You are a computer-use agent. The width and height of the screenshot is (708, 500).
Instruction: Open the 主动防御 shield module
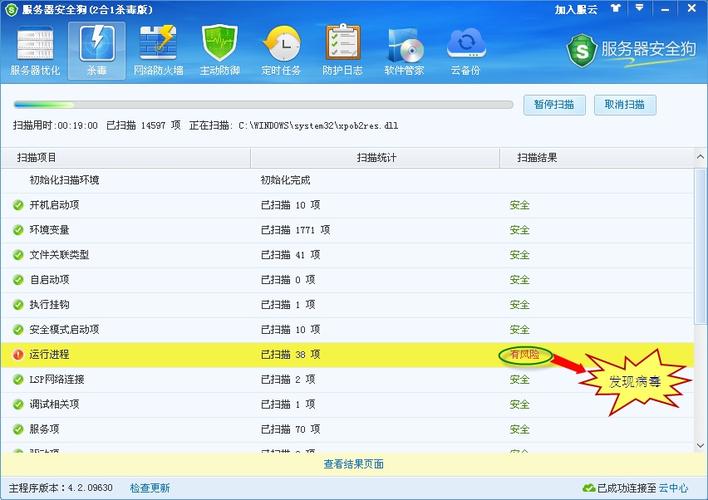(219, 51)
